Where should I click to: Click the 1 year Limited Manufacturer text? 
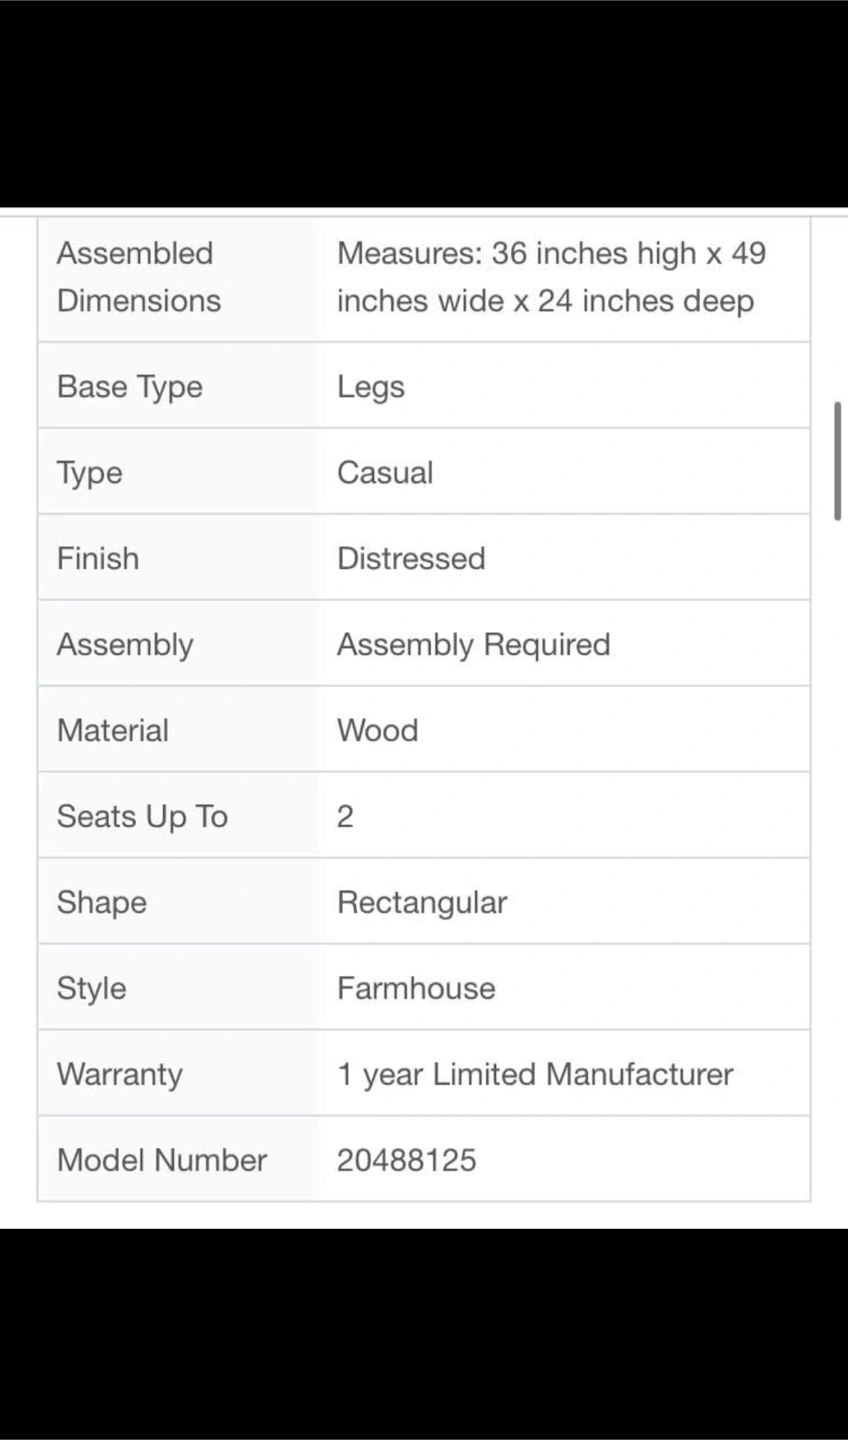(535, 1075)
